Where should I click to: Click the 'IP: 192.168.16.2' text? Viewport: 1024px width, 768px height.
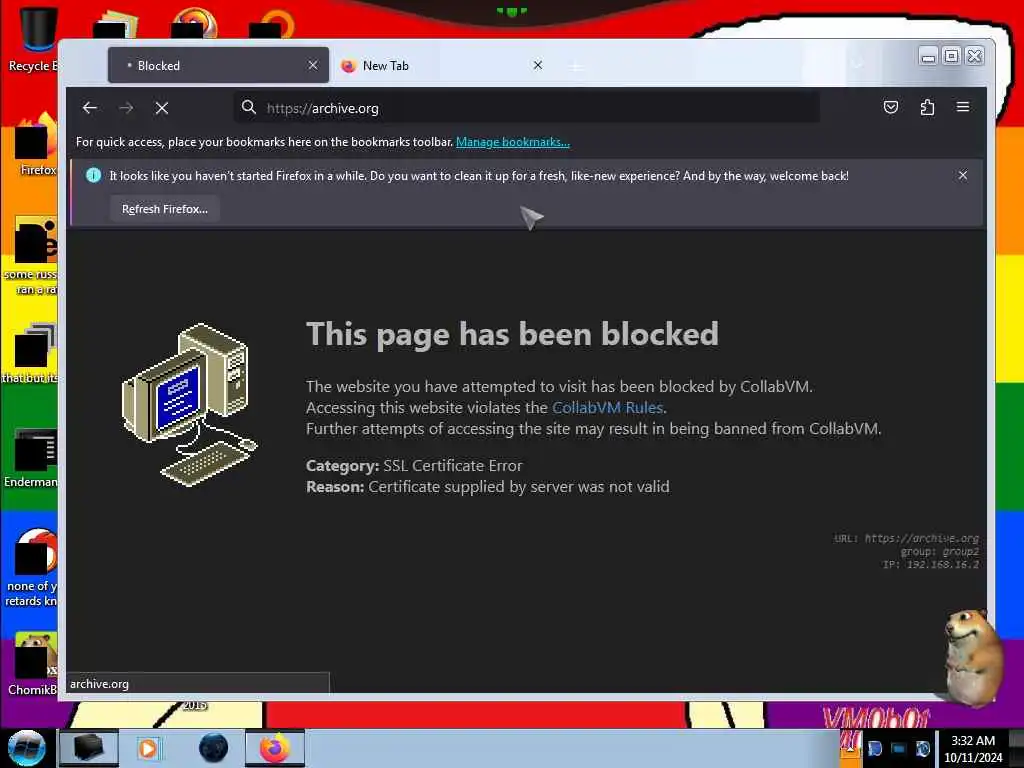pos(931,564)
